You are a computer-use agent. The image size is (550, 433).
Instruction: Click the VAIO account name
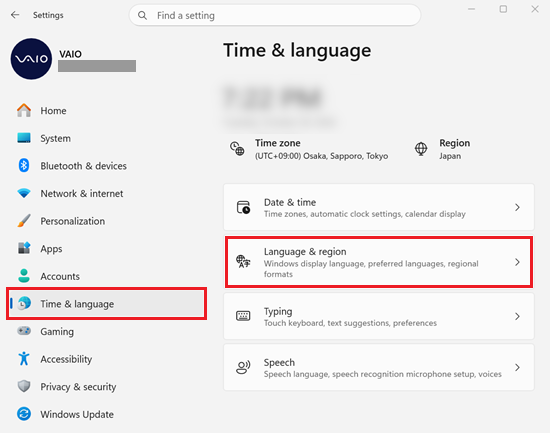coord(71,54)
